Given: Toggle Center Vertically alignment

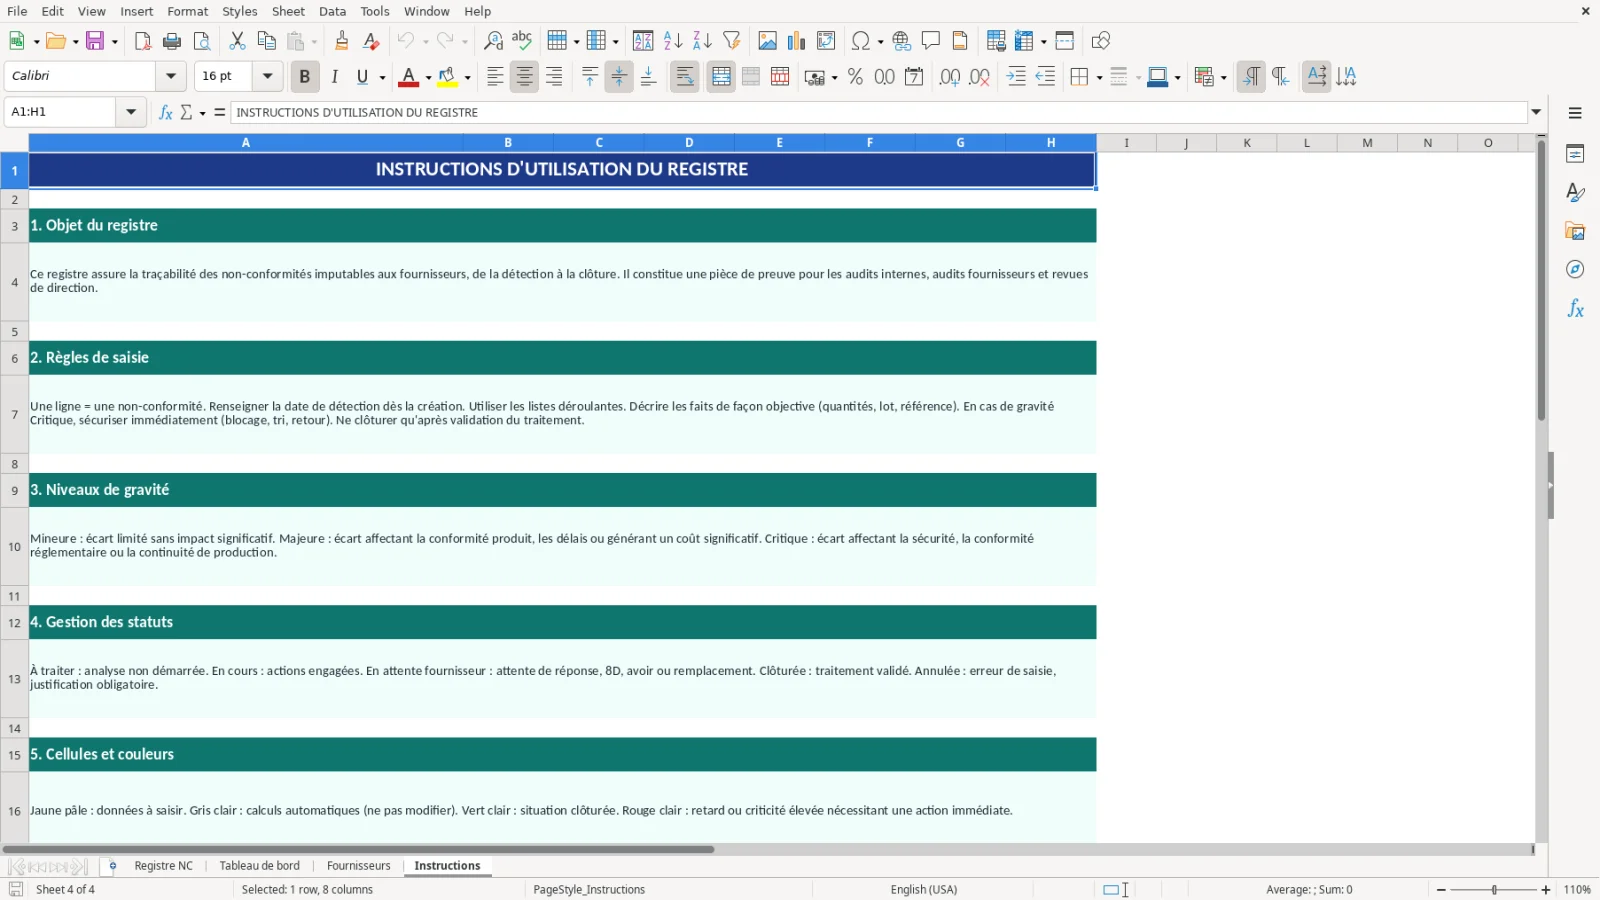Looking at the screenshot, I should (619, 77).
